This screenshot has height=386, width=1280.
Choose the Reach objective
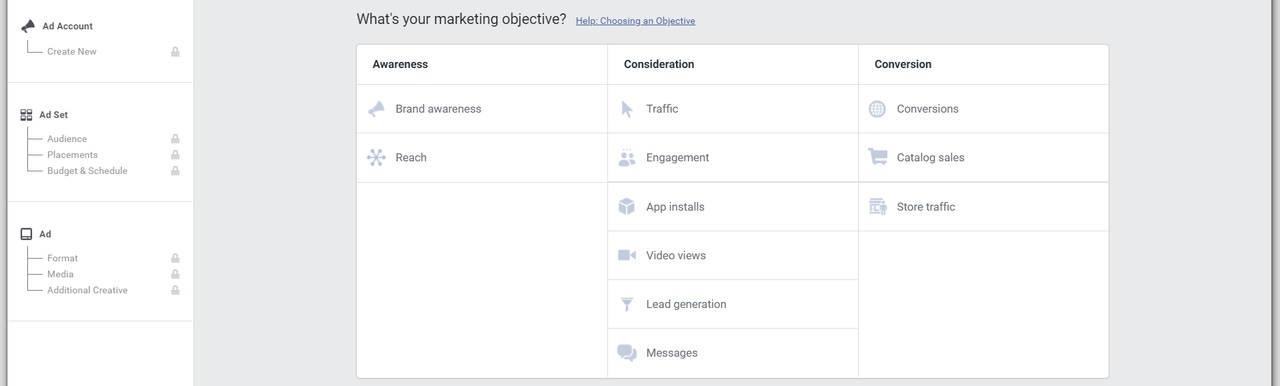click(x=482, y=158)
